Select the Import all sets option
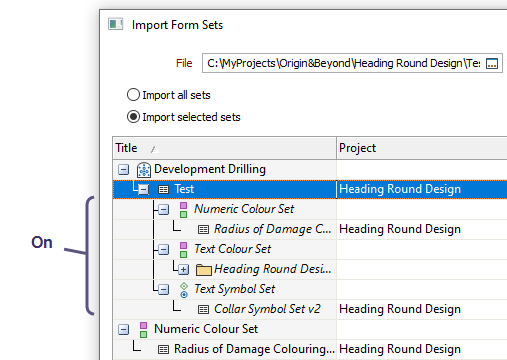 click(169, 95)
